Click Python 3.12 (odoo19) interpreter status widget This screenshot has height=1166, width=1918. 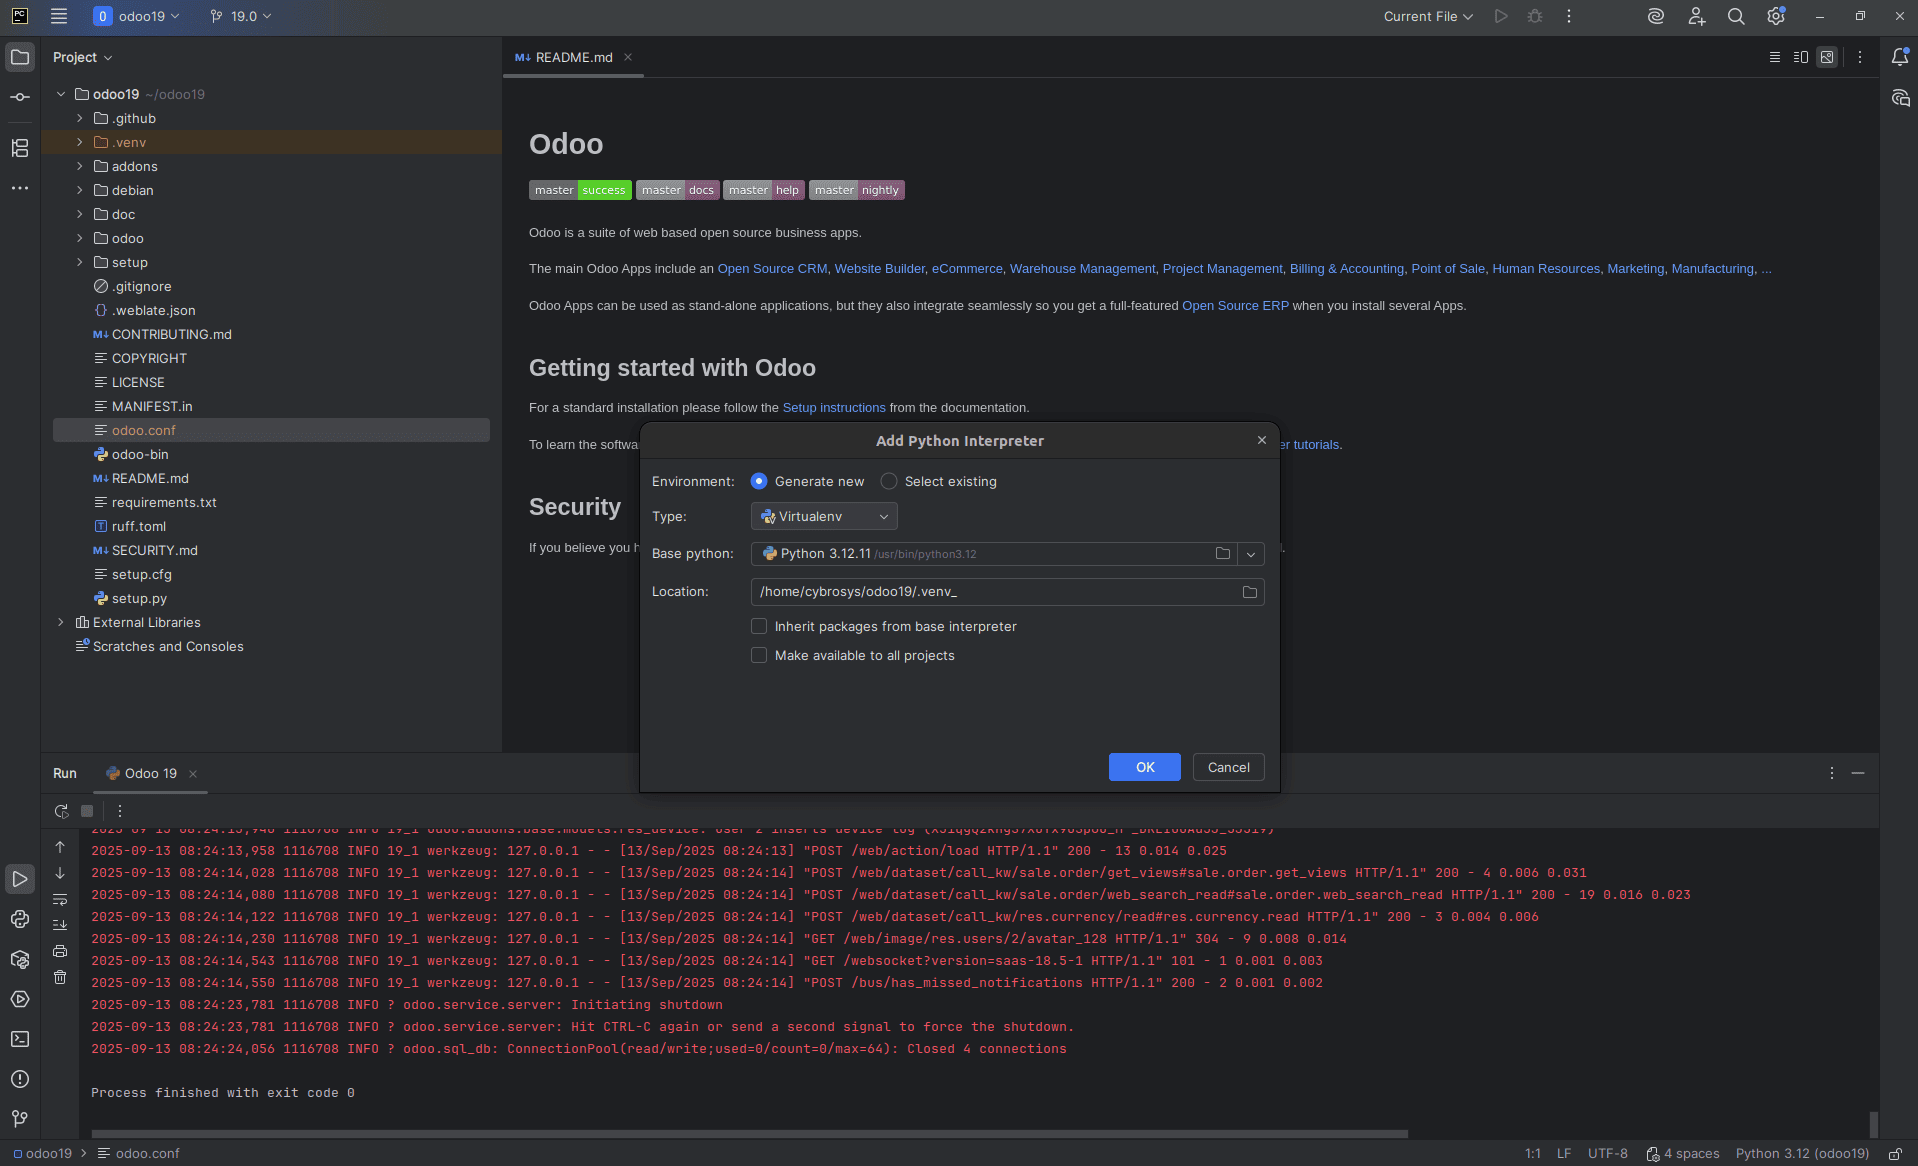coord(1802,1153)
